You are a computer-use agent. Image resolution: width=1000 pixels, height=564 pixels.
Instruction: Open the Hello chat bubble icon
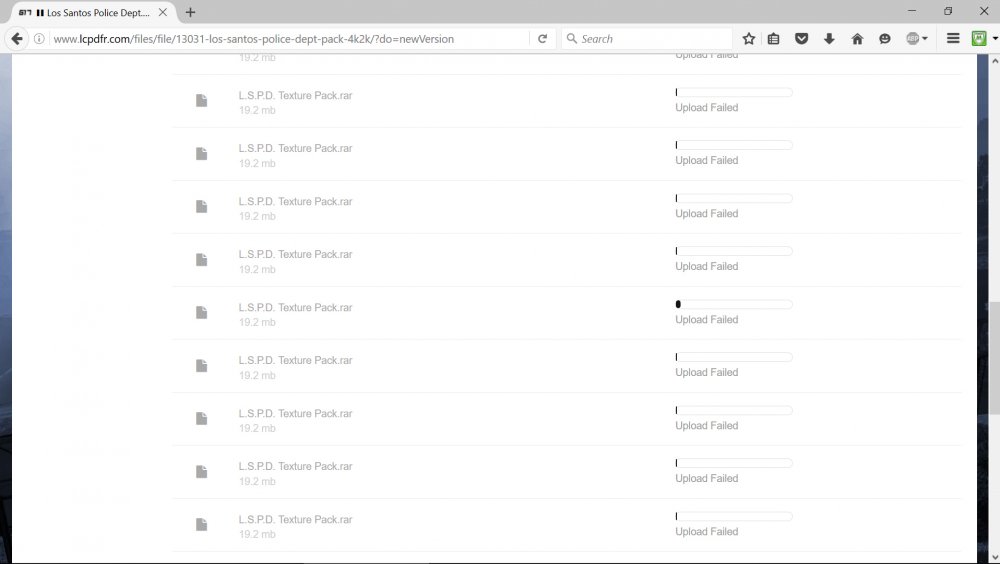click(885, 39)
